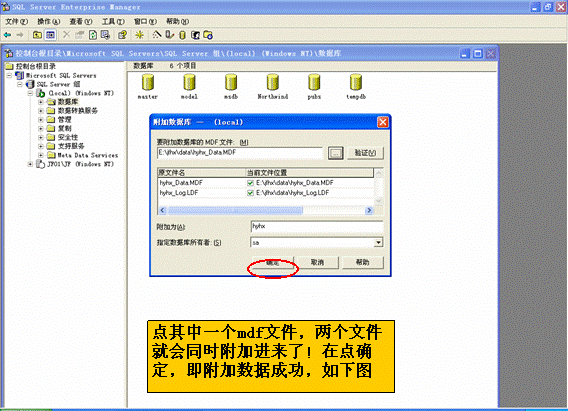Expand the JF01\JF server tree node
568x411 pixels.
[x=30, y=164]
